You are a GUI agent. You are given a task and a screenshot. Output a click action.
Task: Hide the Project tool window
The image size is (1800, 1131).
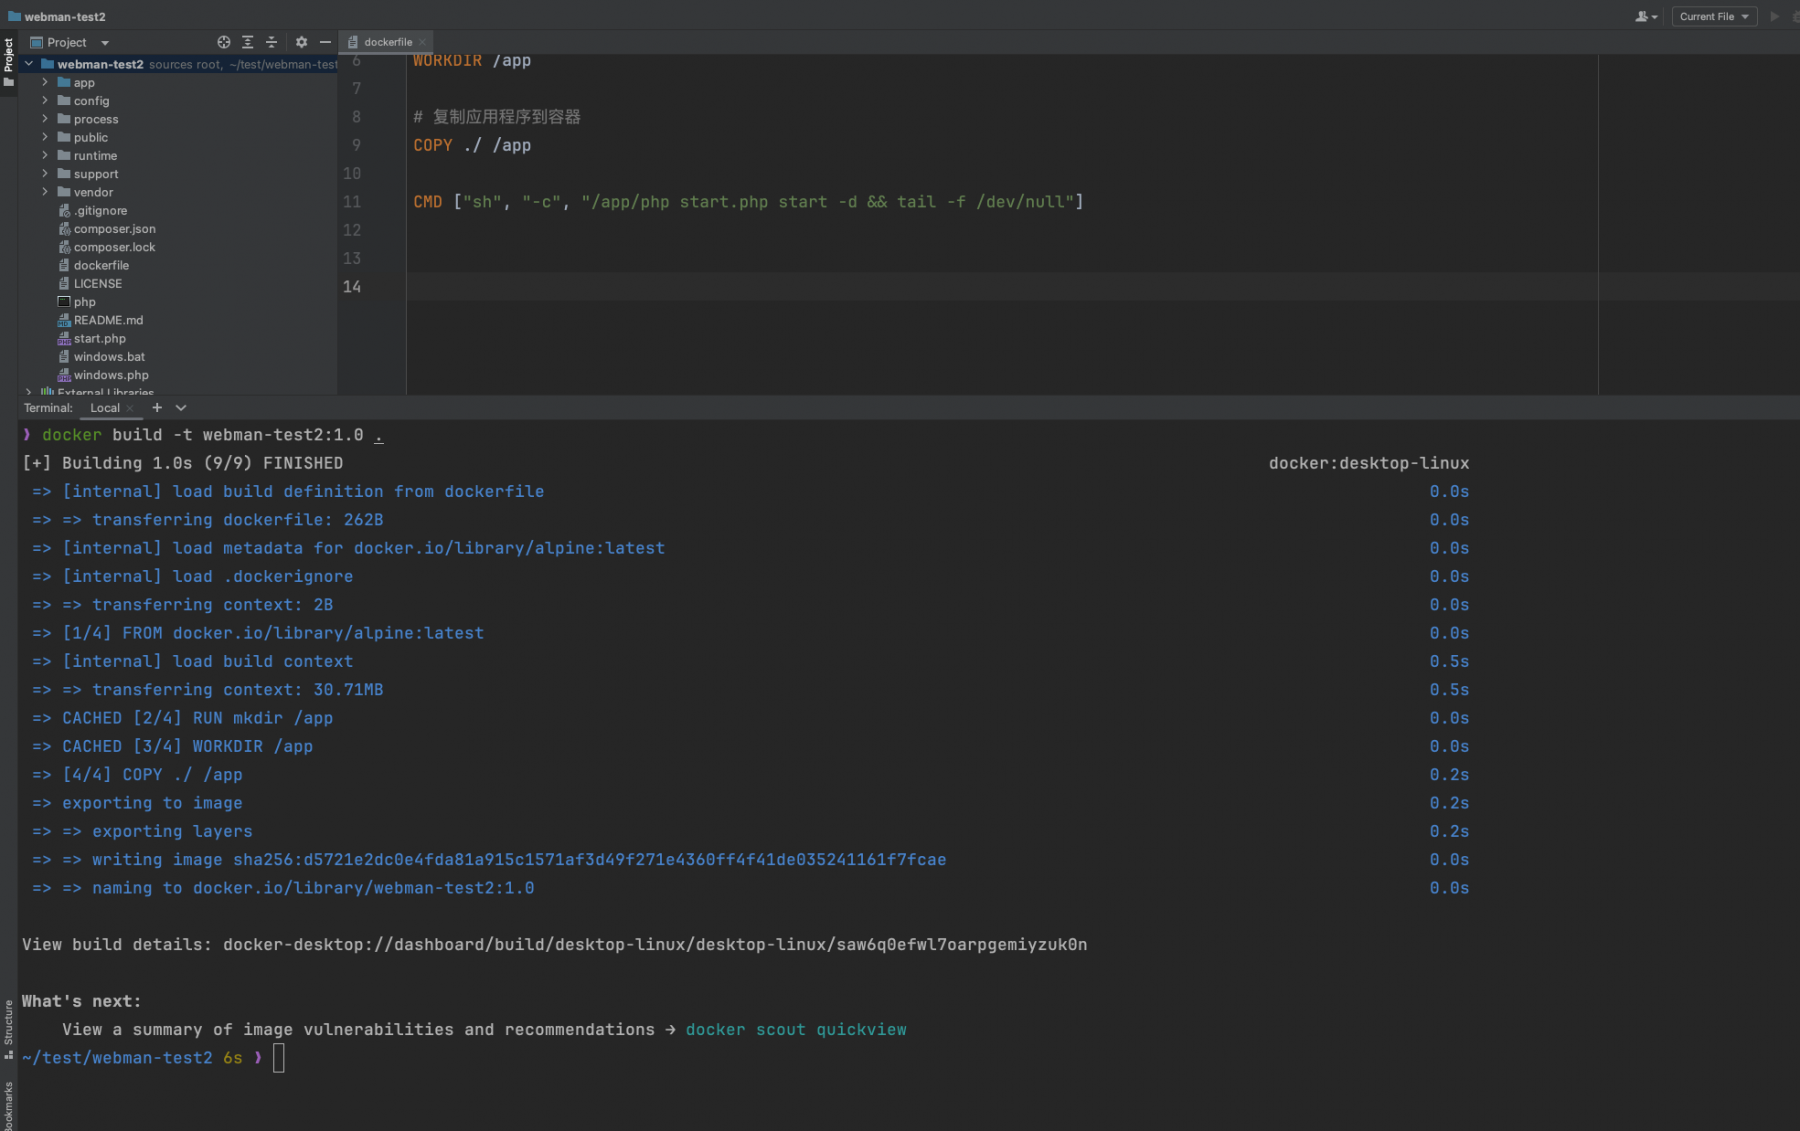tap(325, 42)
